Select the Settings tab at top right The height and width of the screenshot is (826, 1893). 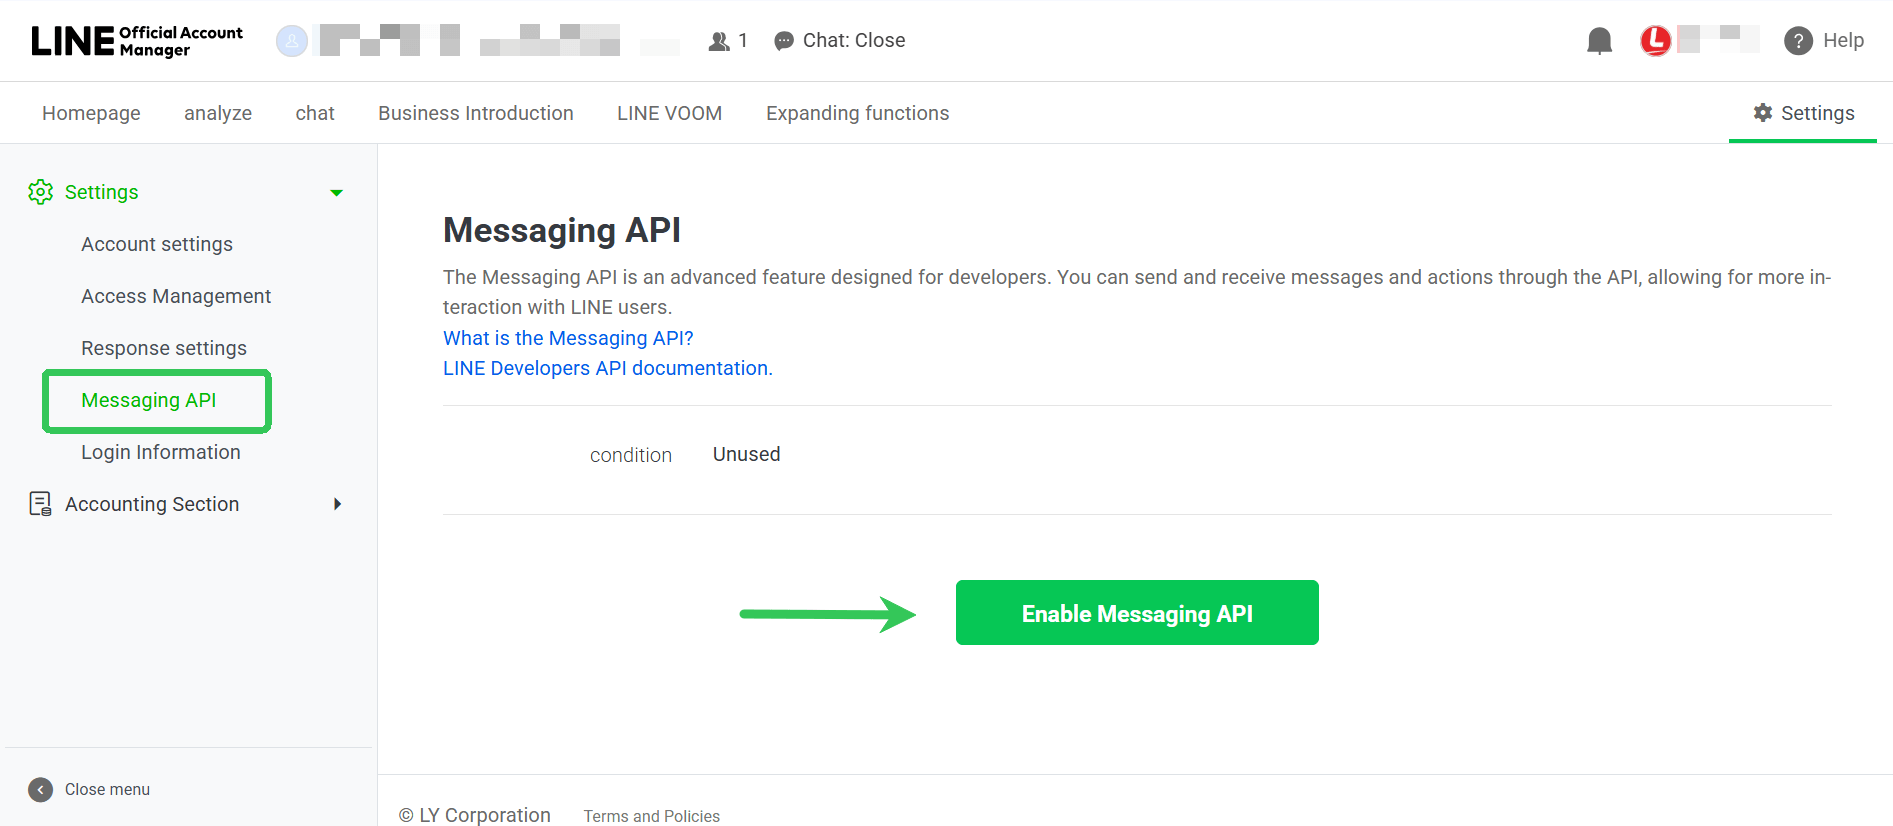[x=1803, y=113]
